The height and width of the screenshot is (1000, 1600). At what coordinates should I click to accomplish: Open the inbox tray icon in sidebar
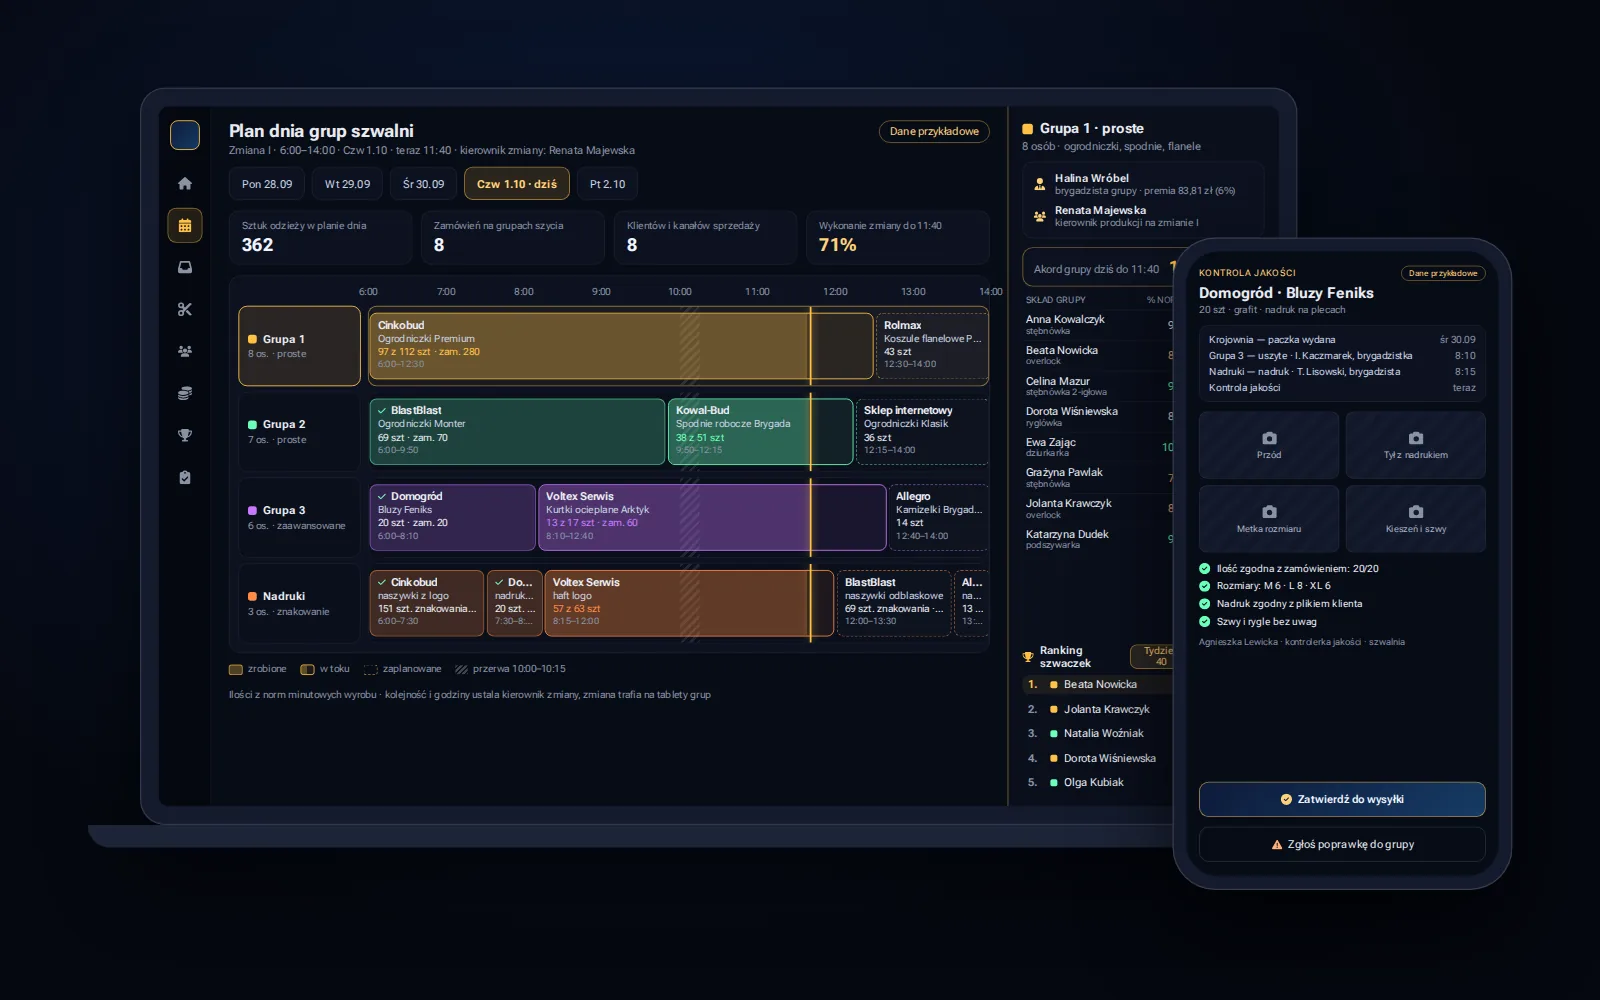pyautogui.click(x=185, y=267)
